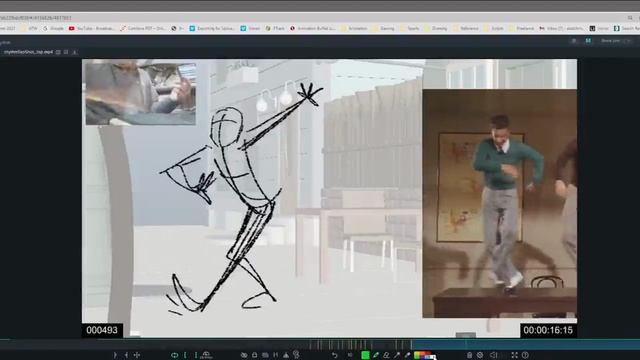
Task: Click the trash icon to delete sketches
Action: [x=469, y=355]
